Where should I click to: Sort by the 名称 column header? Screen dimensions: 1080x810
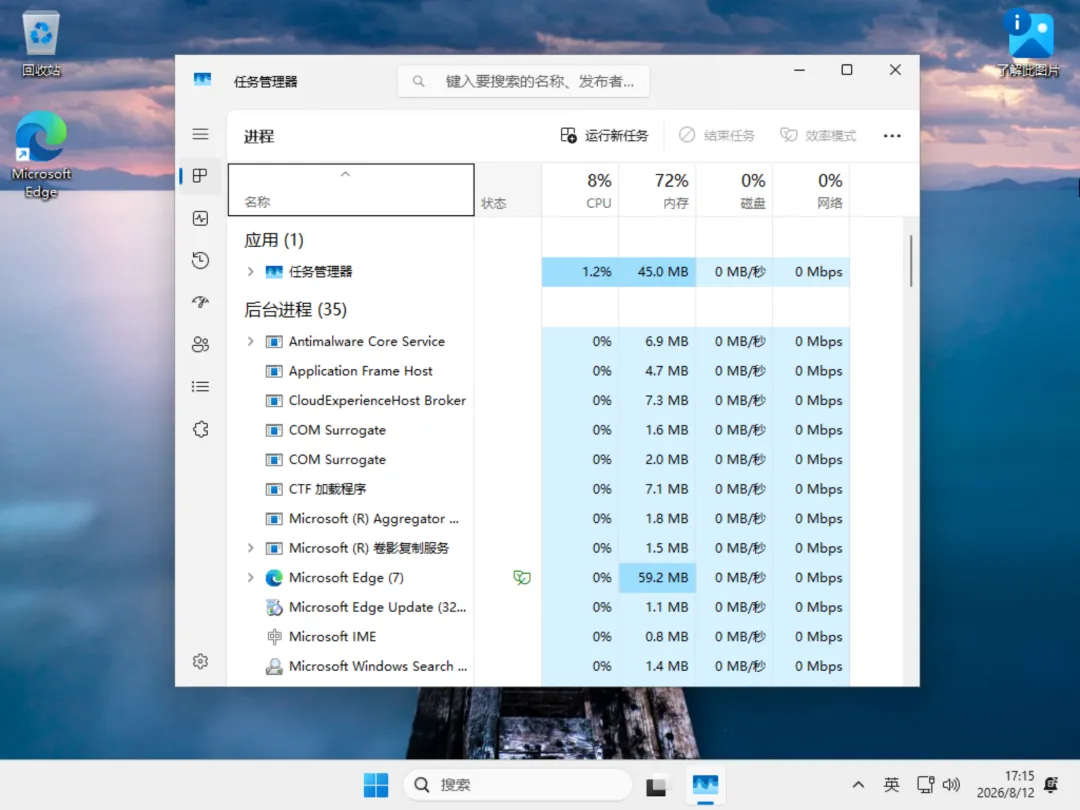pos(351,189)
